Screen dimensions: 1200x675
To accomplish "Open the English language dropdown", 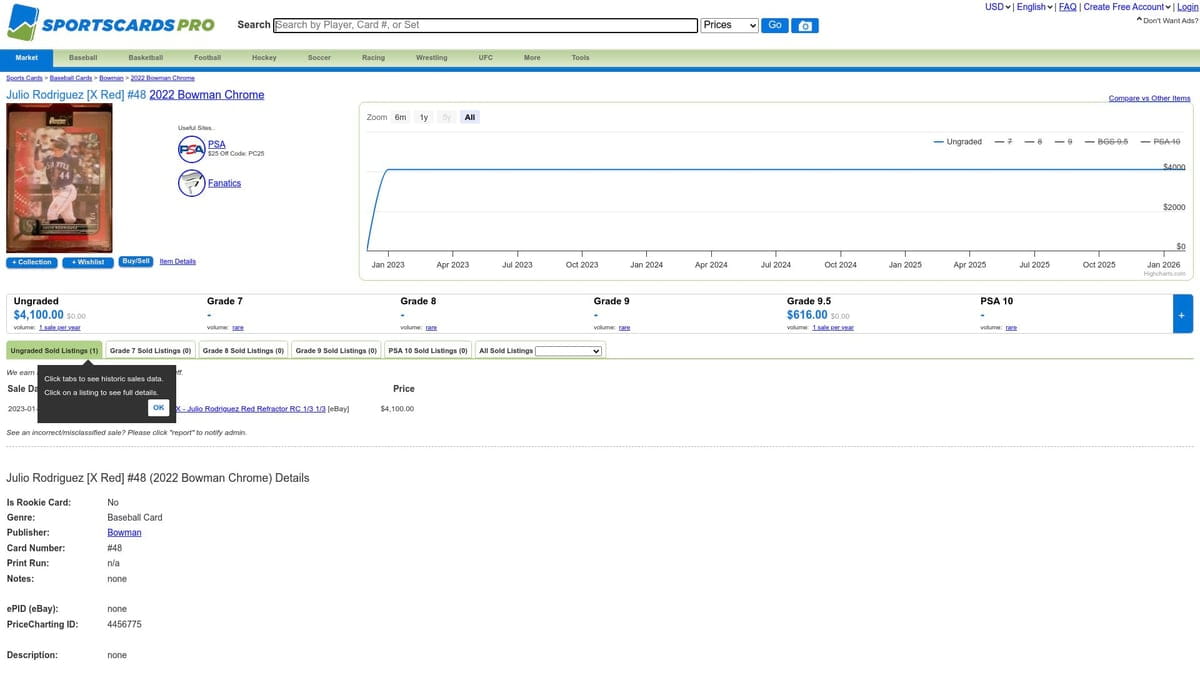I will tap(1035, 7).
